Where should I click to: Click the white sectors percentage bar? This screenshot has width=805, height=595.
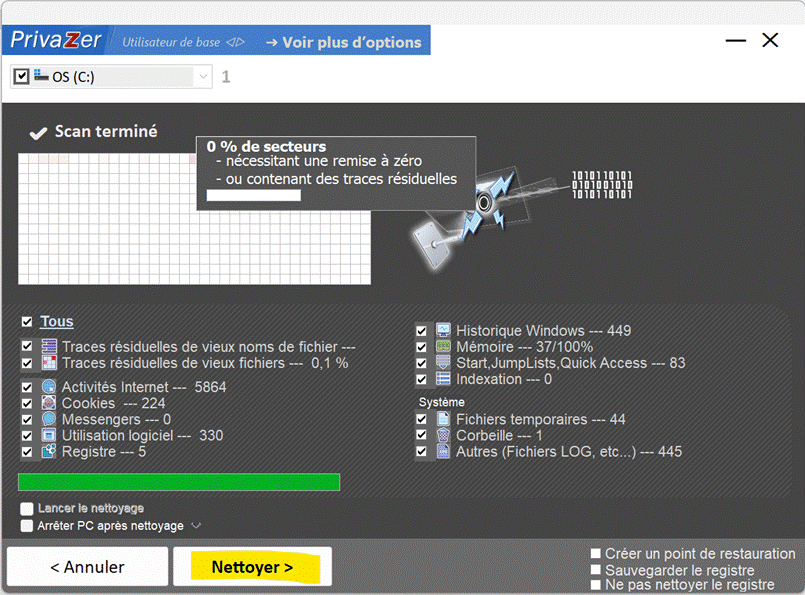[254, 195]
